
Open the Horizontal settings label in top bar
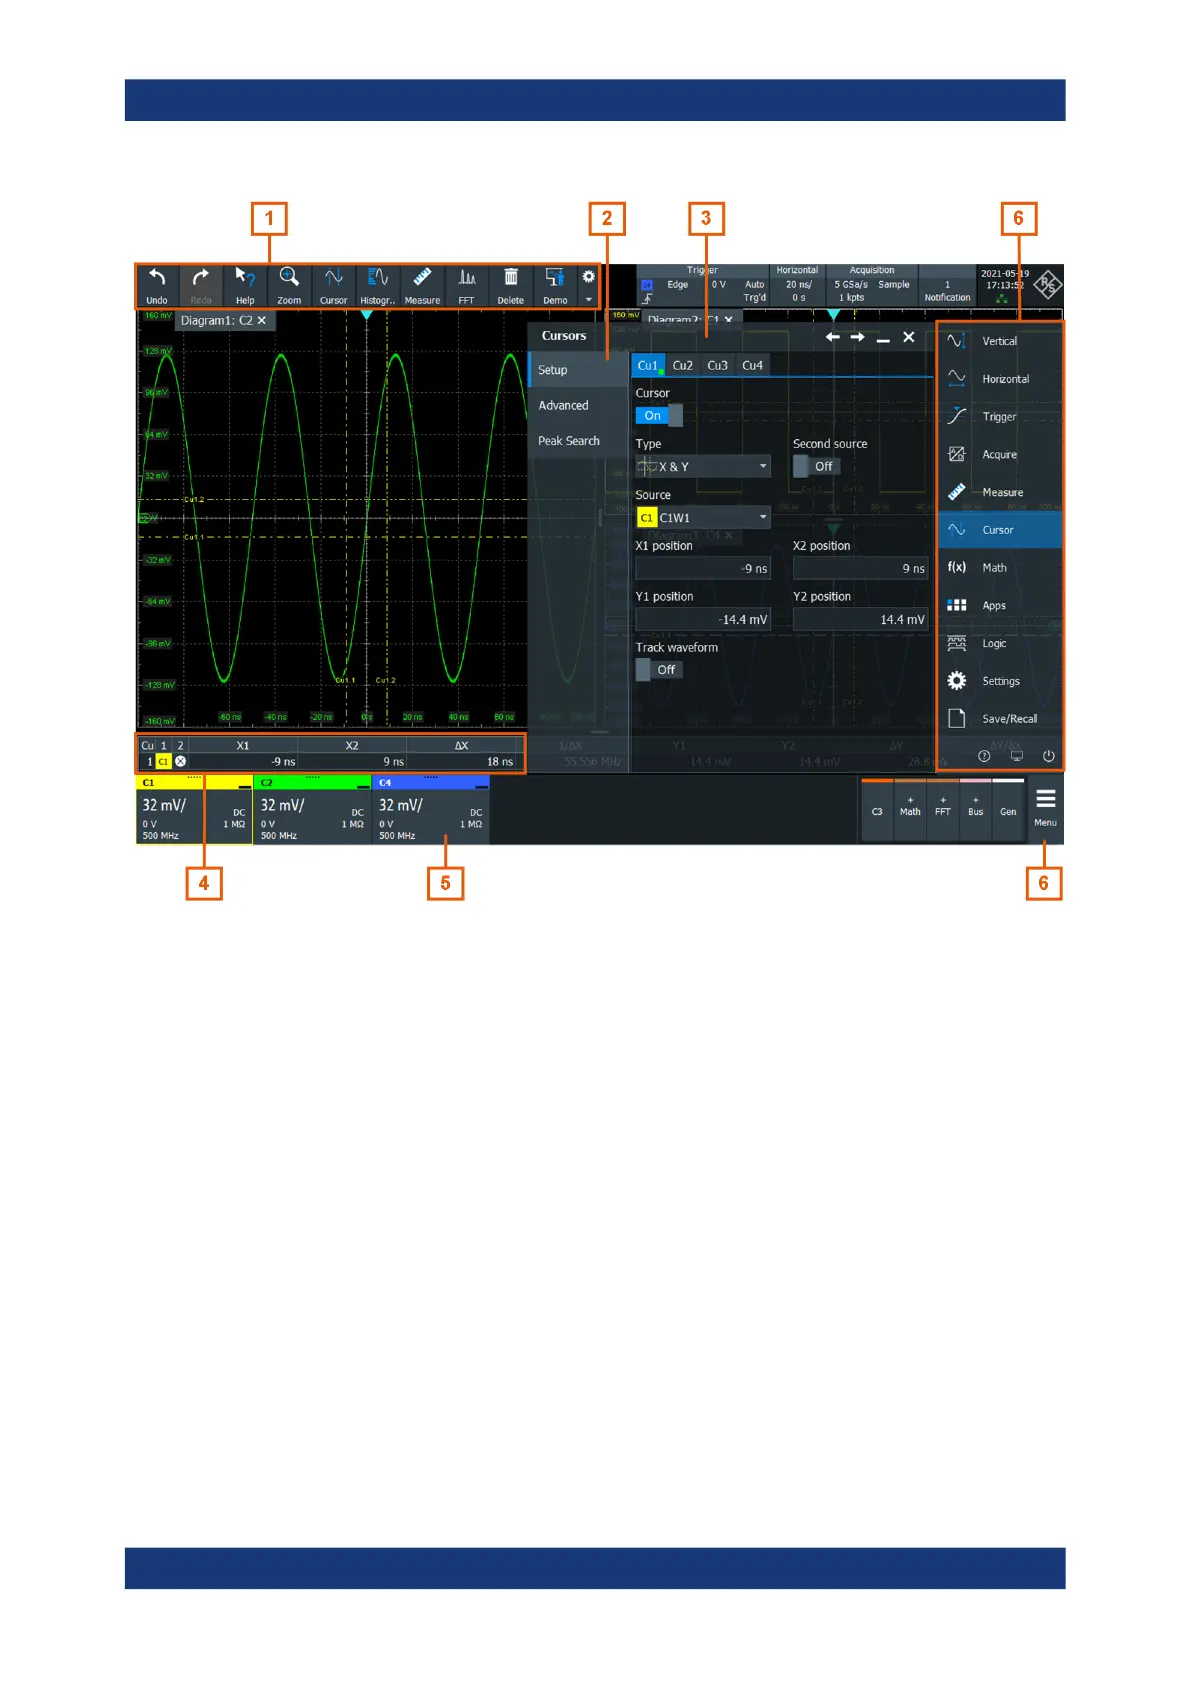coord(797,270)
